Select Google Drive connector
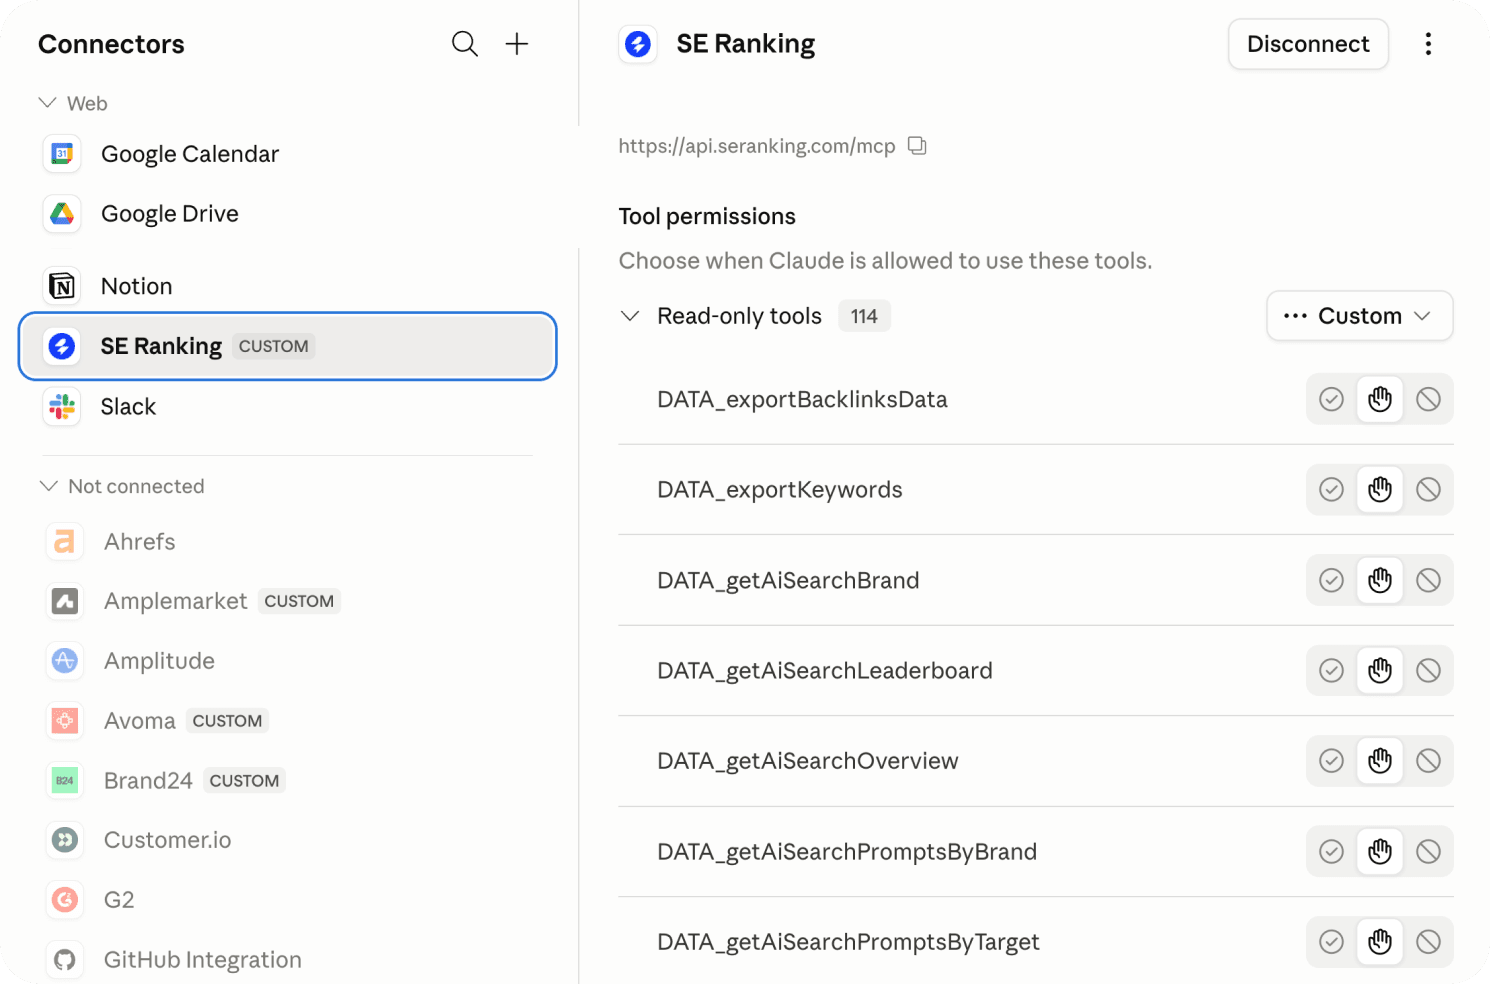Screen dimensions: 1490x984 pyautogui.click(x=287, y=214)
